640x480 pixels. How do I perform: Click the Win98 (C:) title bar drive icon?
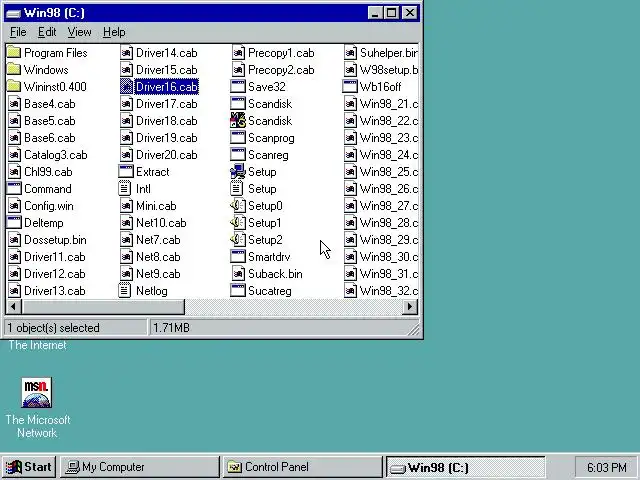click(x=13, y=13)
